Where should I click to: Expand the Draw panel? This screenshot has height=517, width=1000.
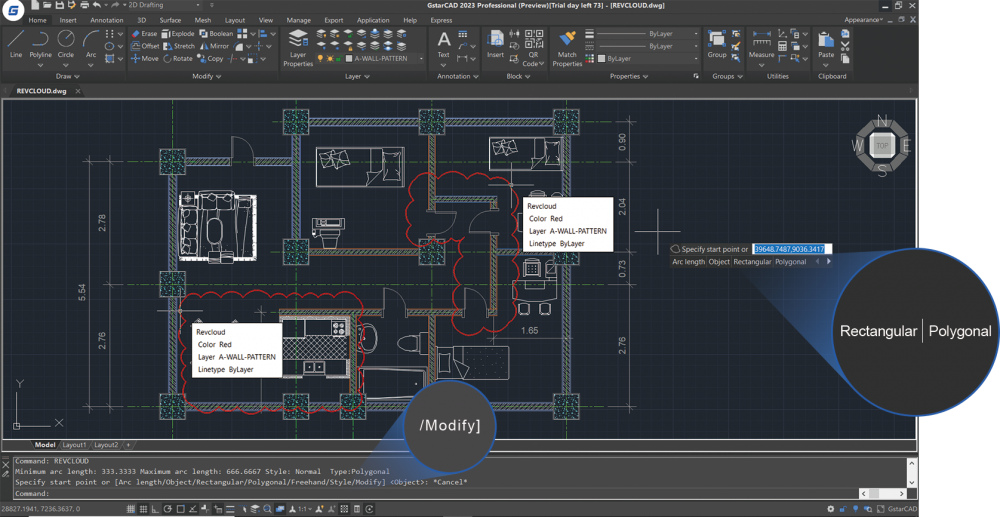(x=67, y=76)
